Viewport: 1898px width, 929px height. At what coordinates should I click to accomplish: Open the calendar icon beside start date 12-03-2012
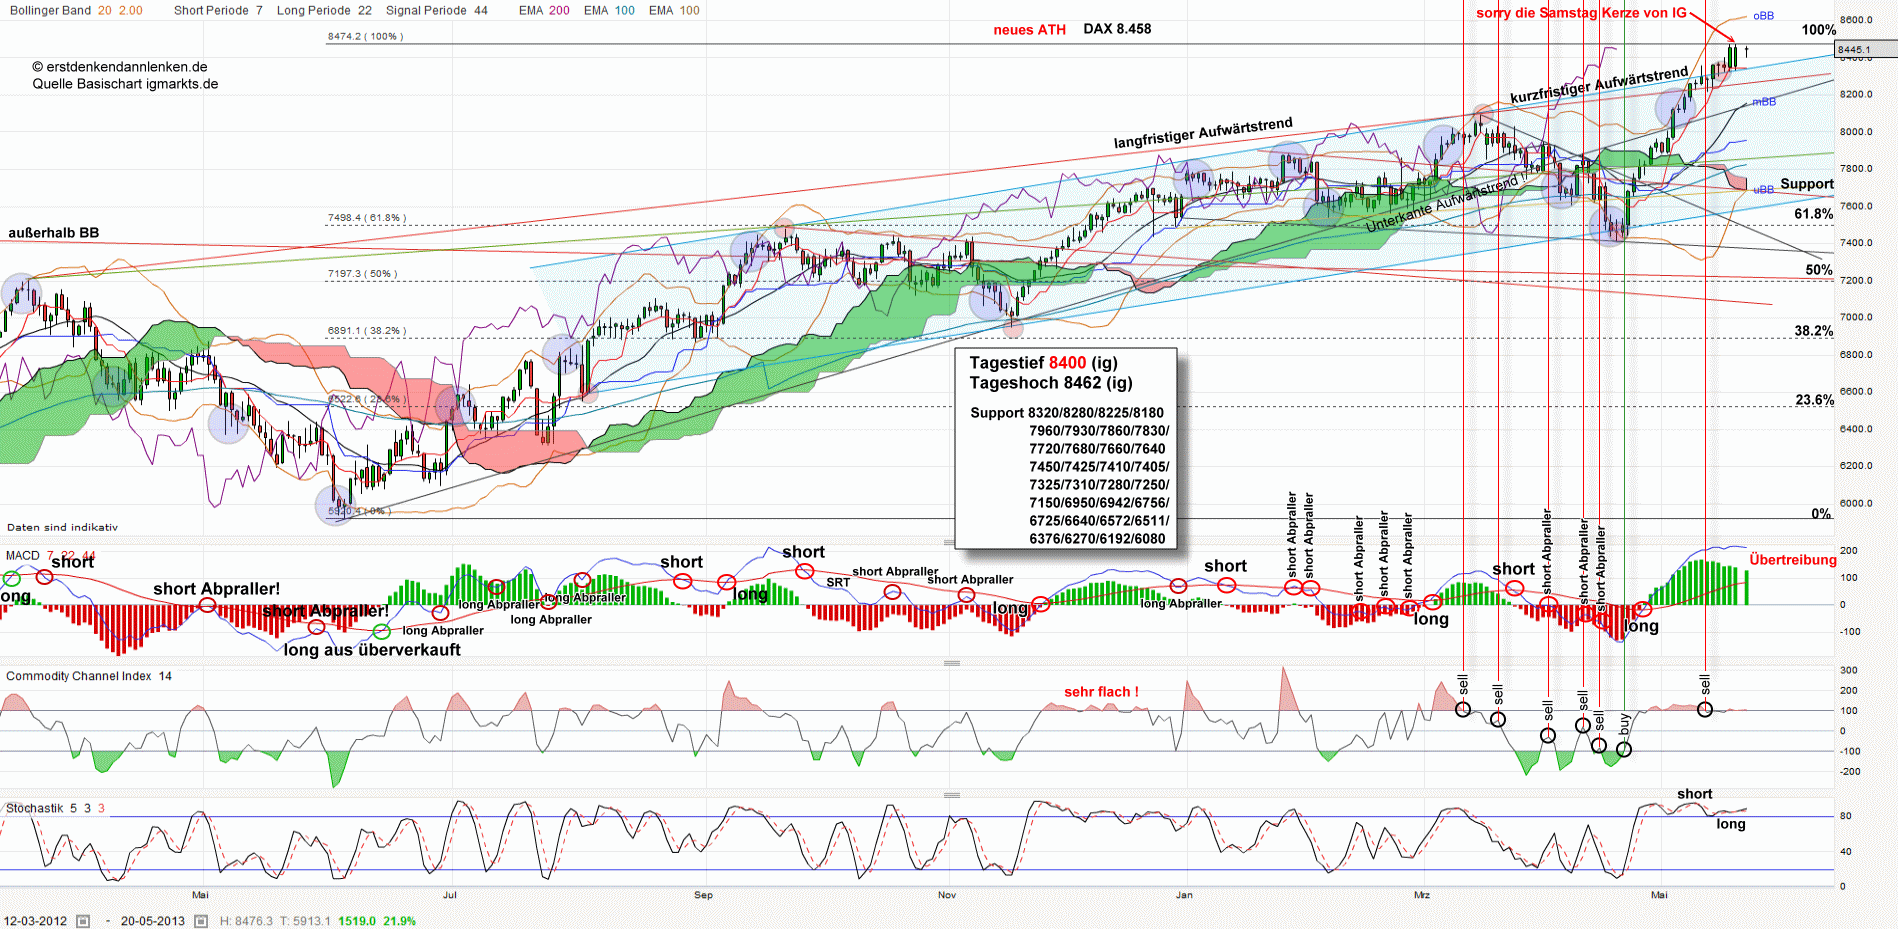click(x=83, y=921)
